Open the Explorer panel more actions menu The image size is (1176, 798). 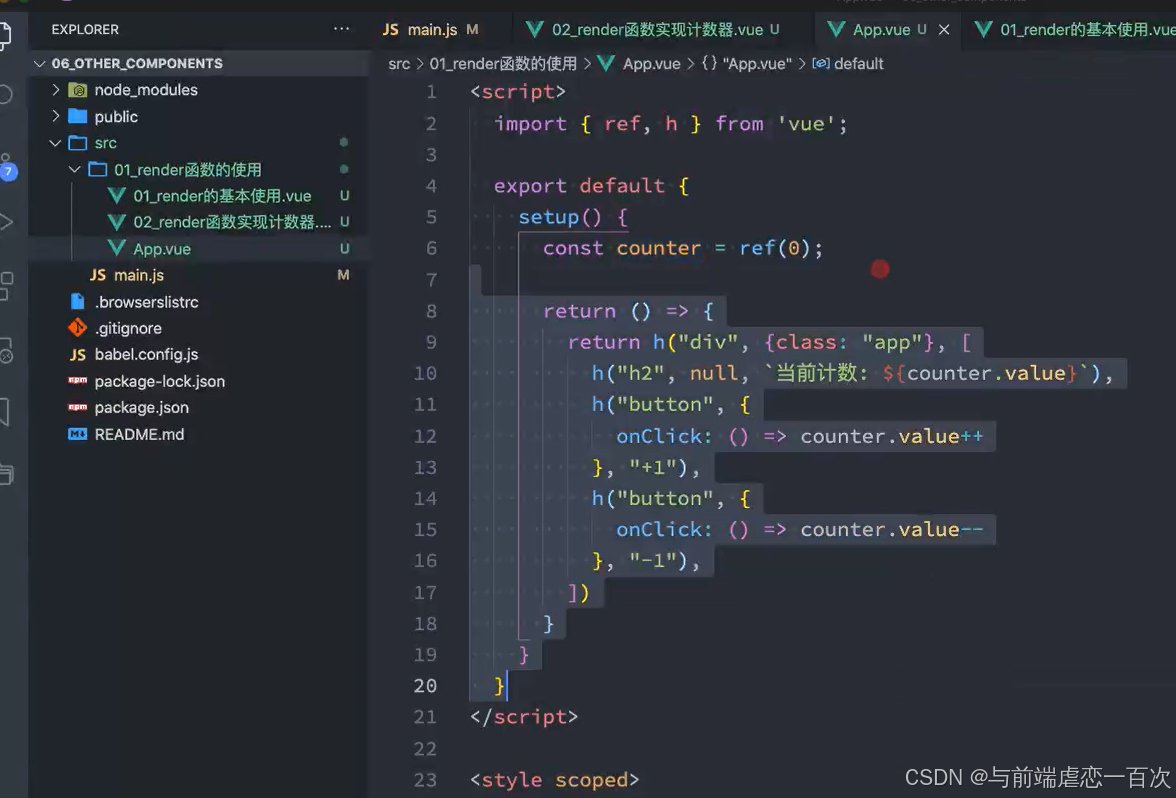pos(341,29)
